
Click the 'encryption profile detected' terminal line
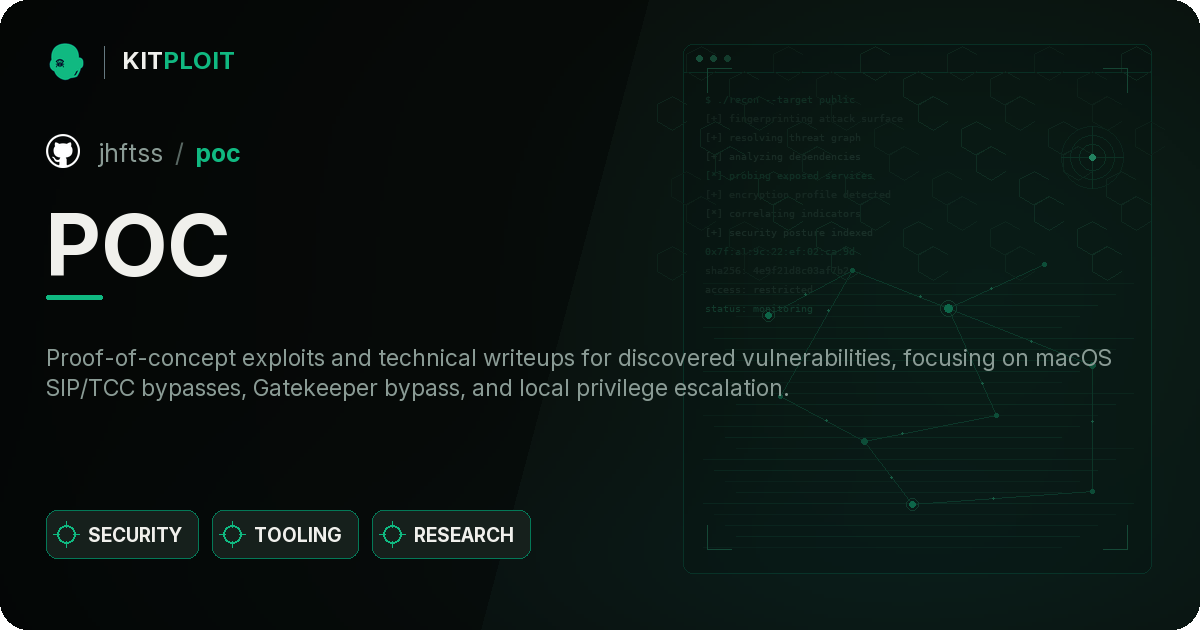pyautogui.click(x=798, y=195)
